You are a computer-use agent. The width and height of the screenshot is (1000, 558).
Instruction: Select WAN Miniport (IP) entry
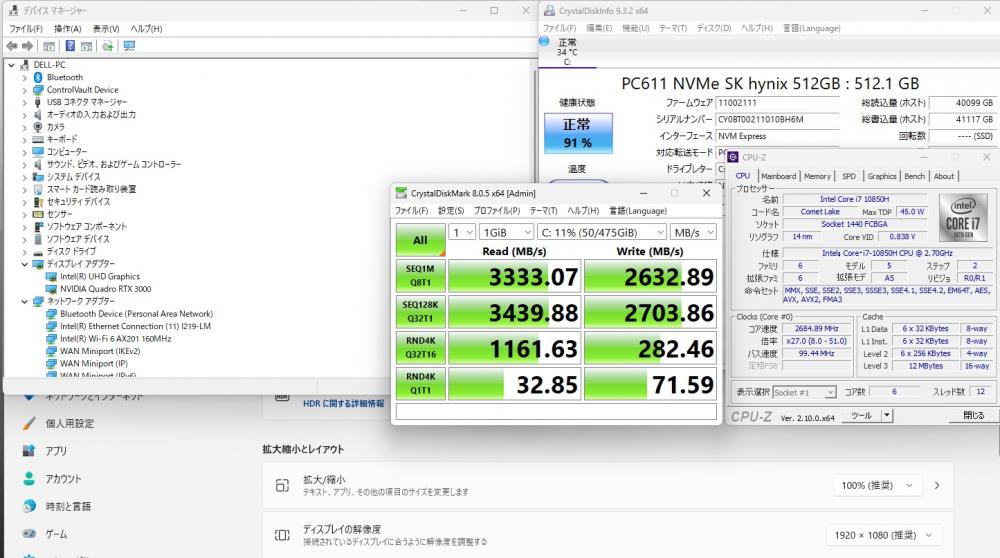pos(94,363)
